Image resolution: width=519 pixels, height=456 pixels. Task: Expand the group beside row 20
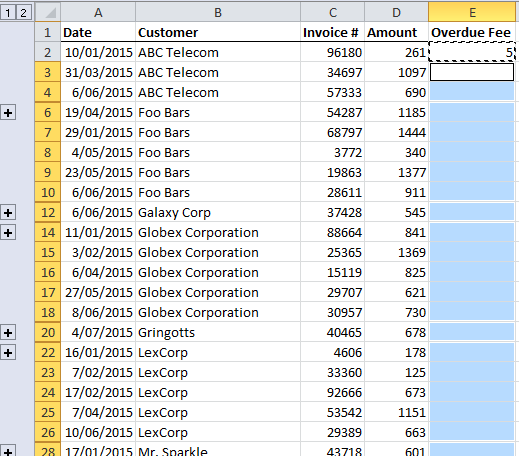pyautogui.click(x=8, y=333)
